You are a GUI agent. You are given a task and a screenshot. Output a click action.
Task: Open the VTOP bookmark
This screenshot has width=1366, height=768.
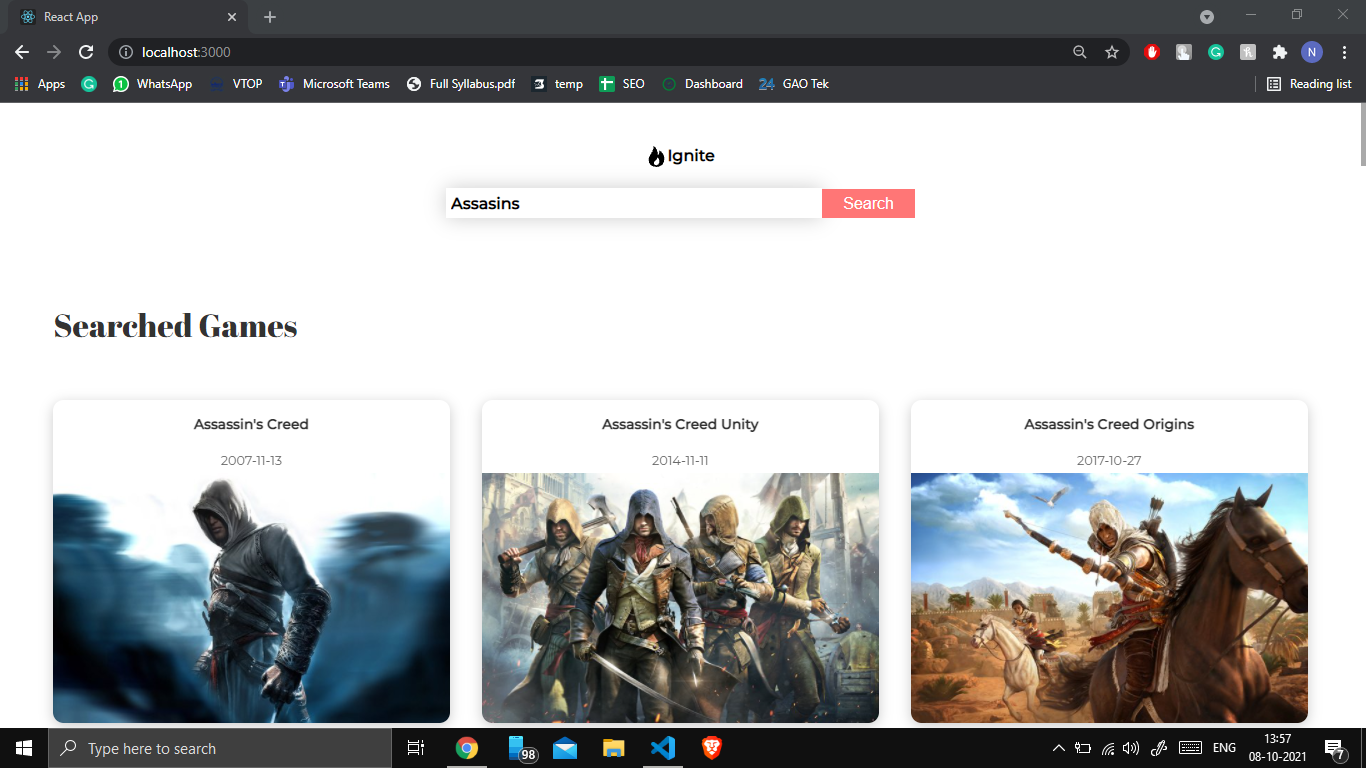(236, 84)
